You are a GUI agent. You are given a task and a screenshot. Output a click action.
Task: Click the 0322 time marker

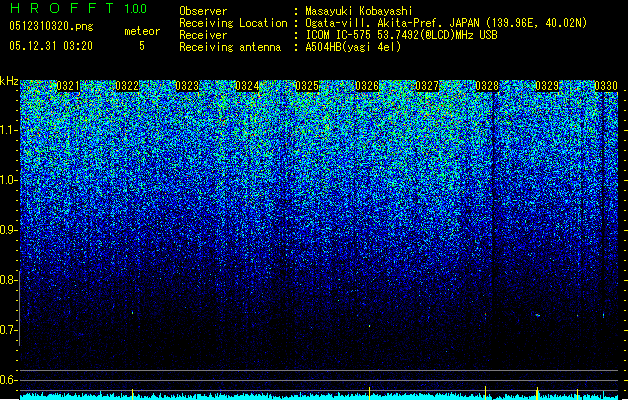pyautogui.click(x=127, y=86)
